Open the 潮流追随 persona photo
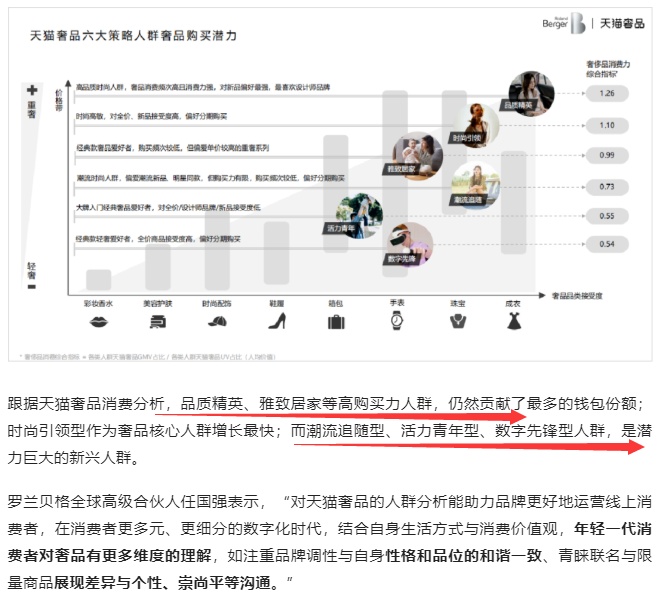Image resolution: width=662 pixels, height=602 pixels. tap(476, 185)
